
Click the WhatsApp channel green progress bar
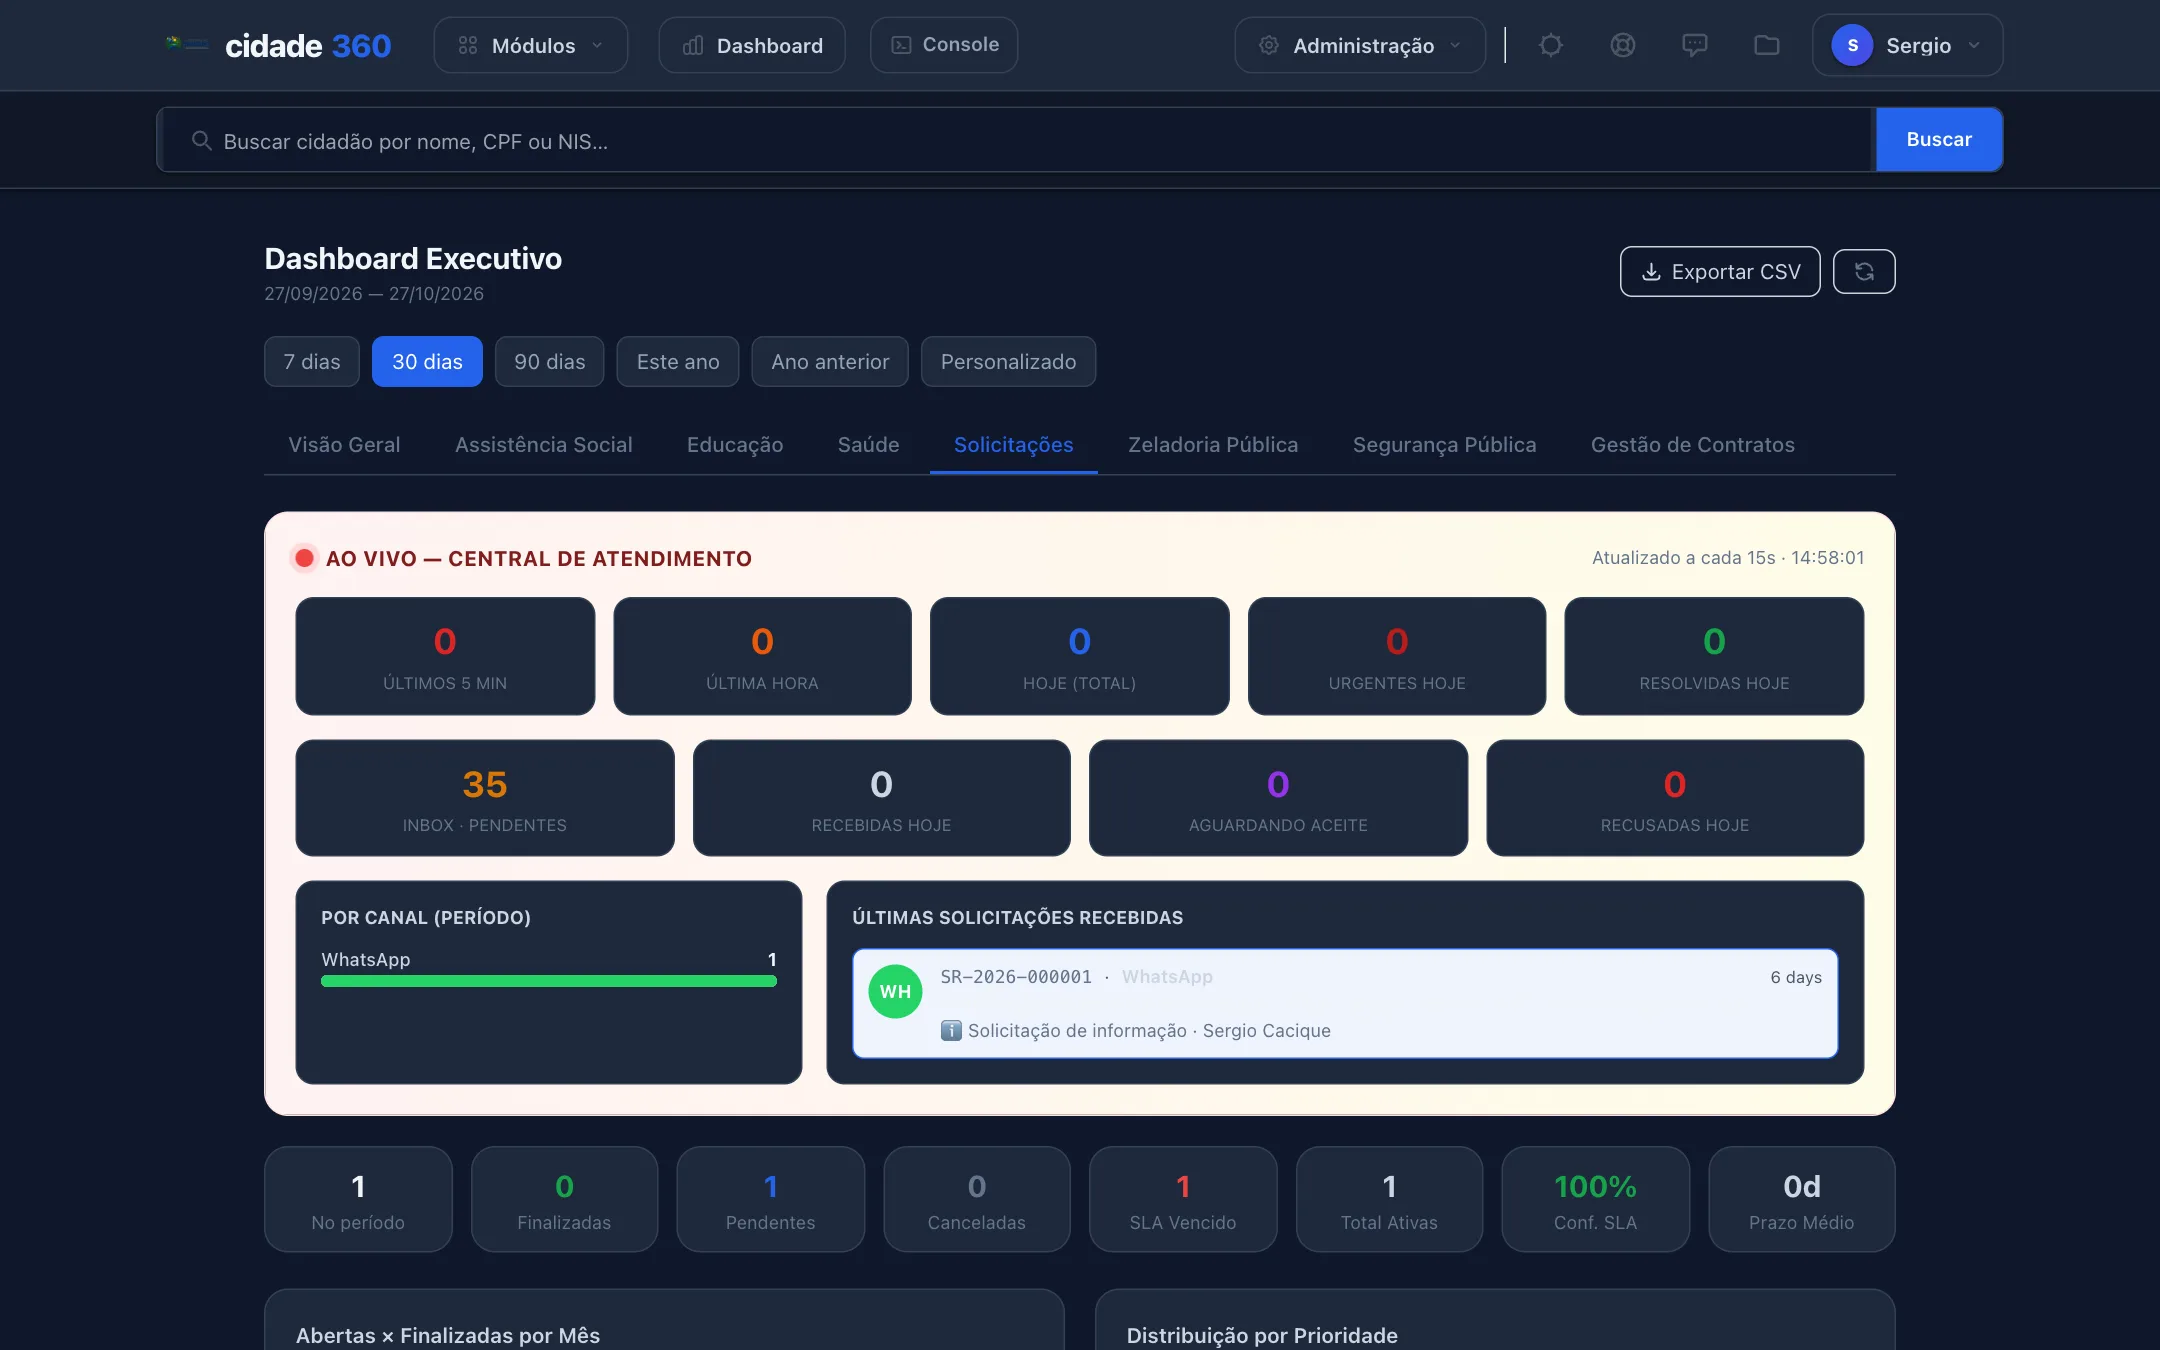tap(549, 982)
